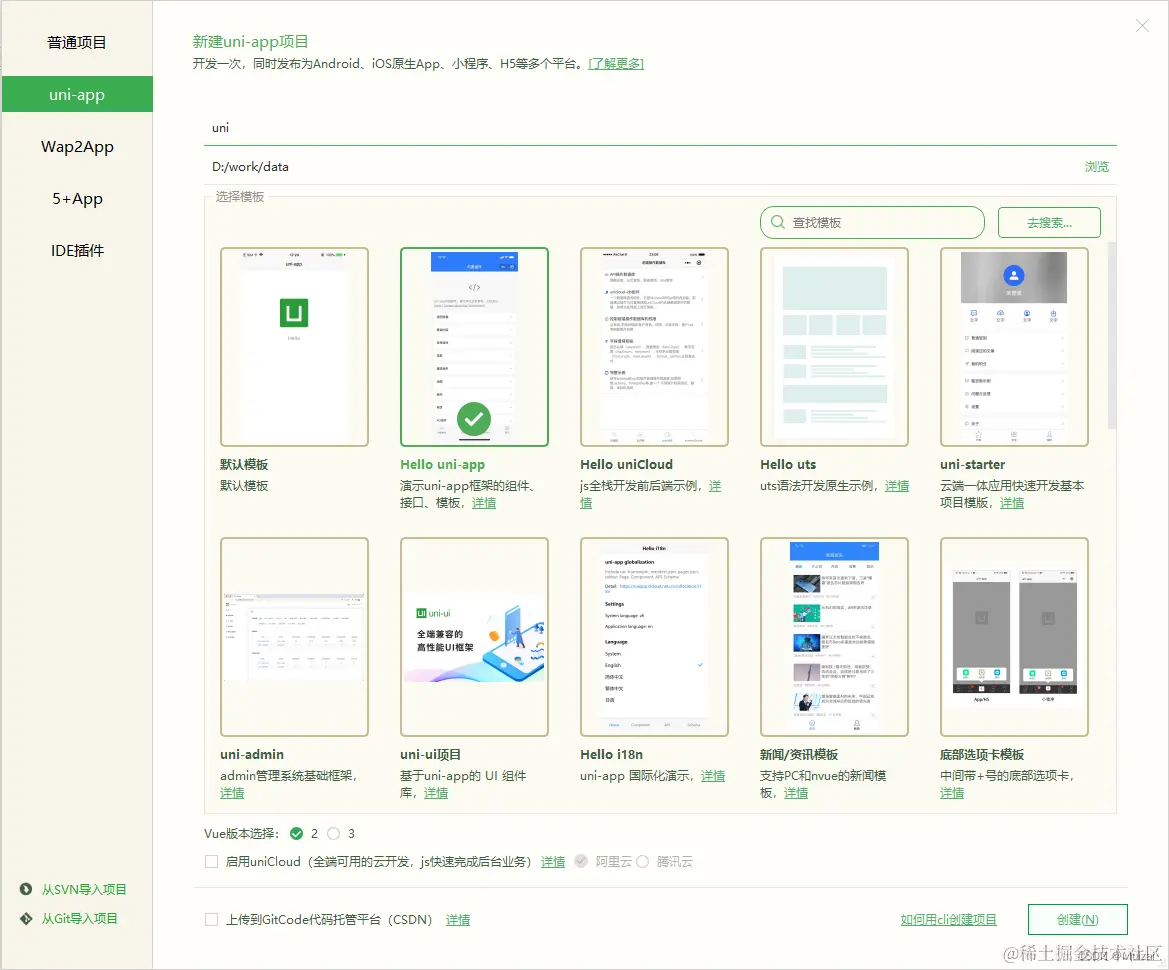The width and height of the screenshot is (1169, 970).
Task: Choose the uni-starter template thumbnail
Action: tap(1014, 347)
